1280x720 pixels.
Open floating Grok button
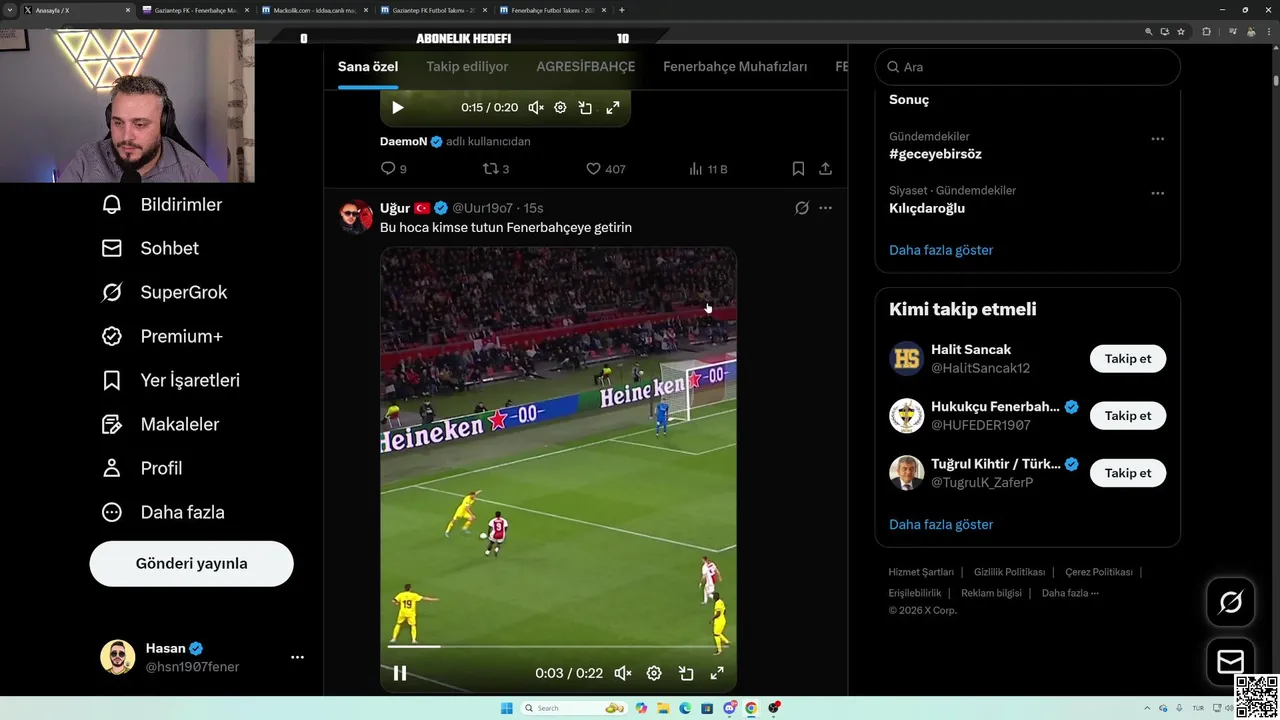click(x=1231, y=602)
